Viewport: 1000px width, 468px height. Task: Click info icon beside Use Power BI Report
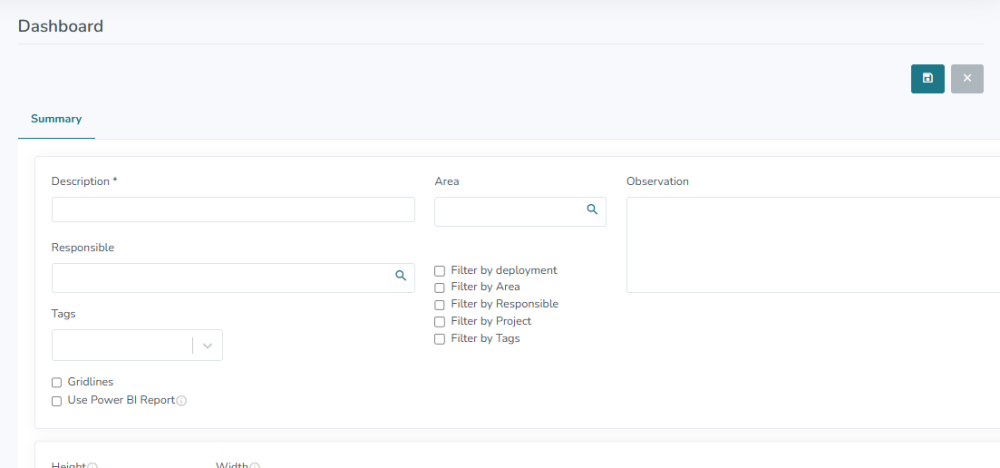coord(182,401)
